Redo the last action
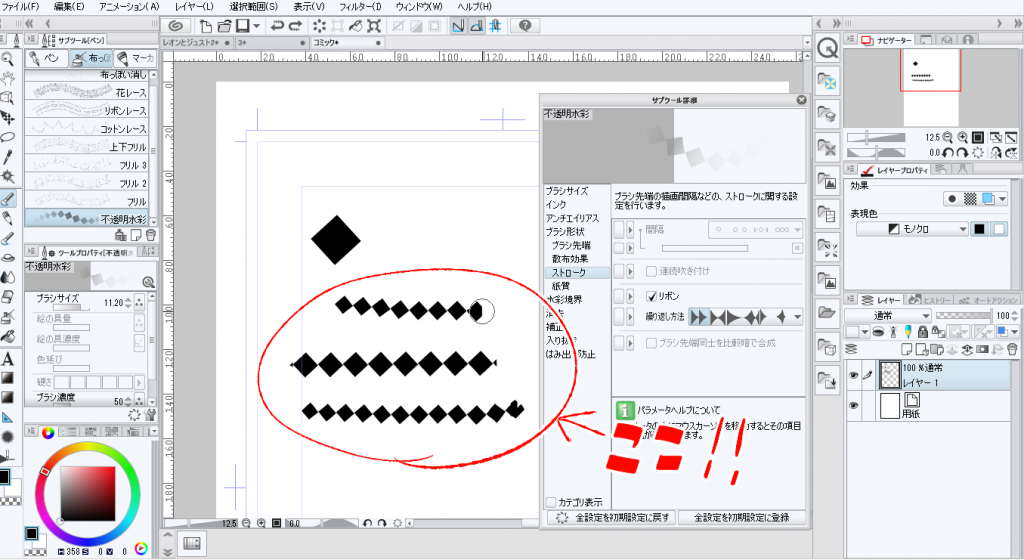The width and height of the screenshot is (1024, 560). point(295,26)
